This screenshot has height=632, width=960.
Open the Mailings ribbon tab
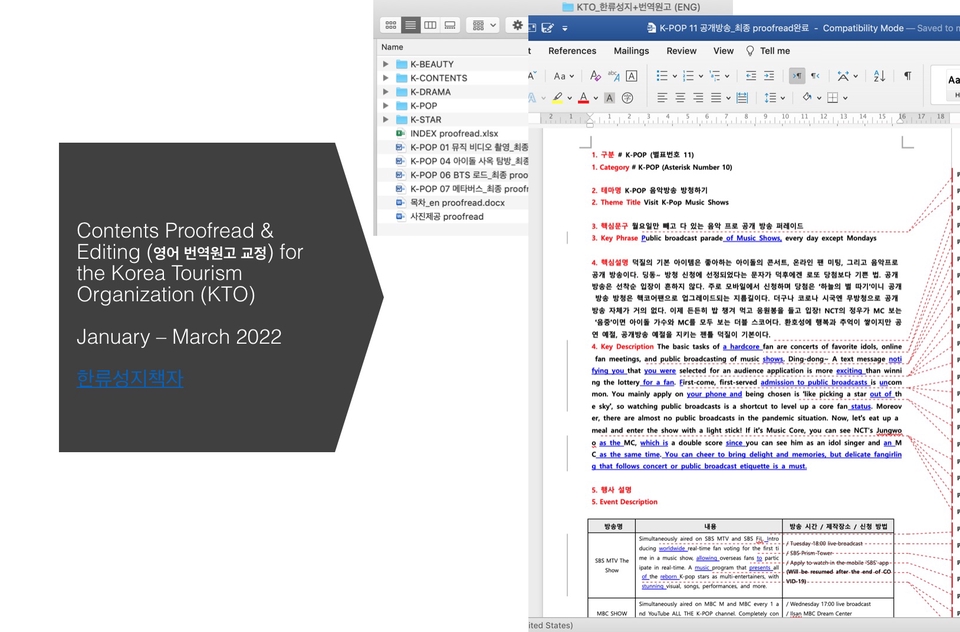tap(631, 51)
